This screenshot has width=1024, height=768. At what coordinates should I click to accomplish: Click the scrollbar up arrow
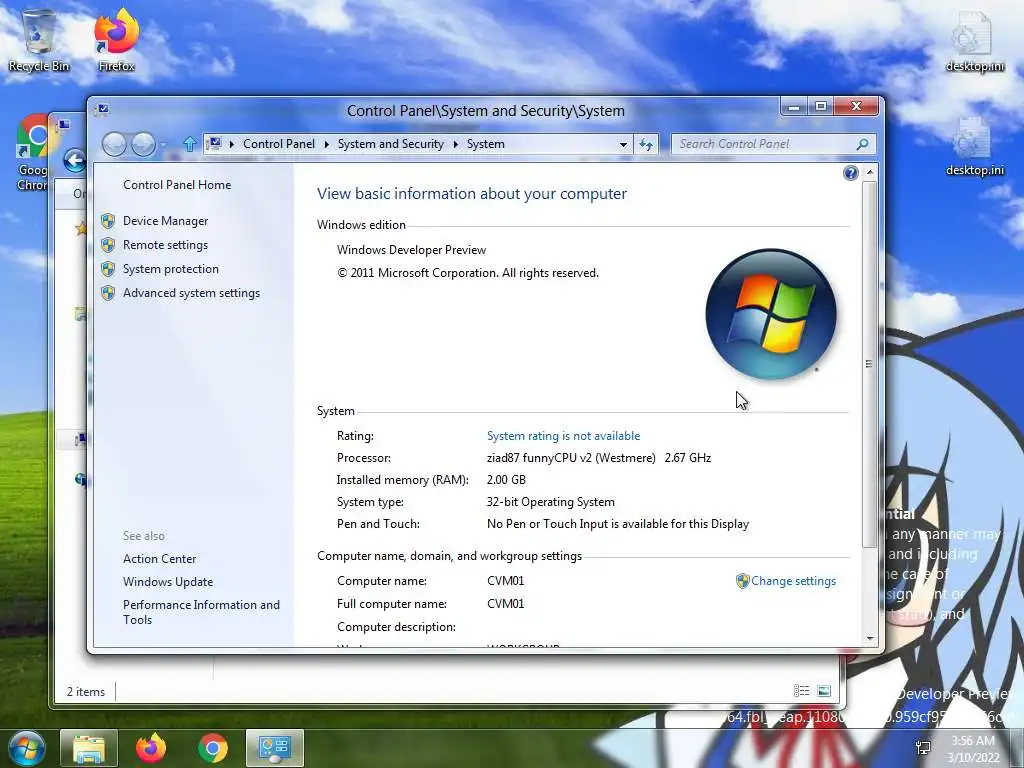869,172
